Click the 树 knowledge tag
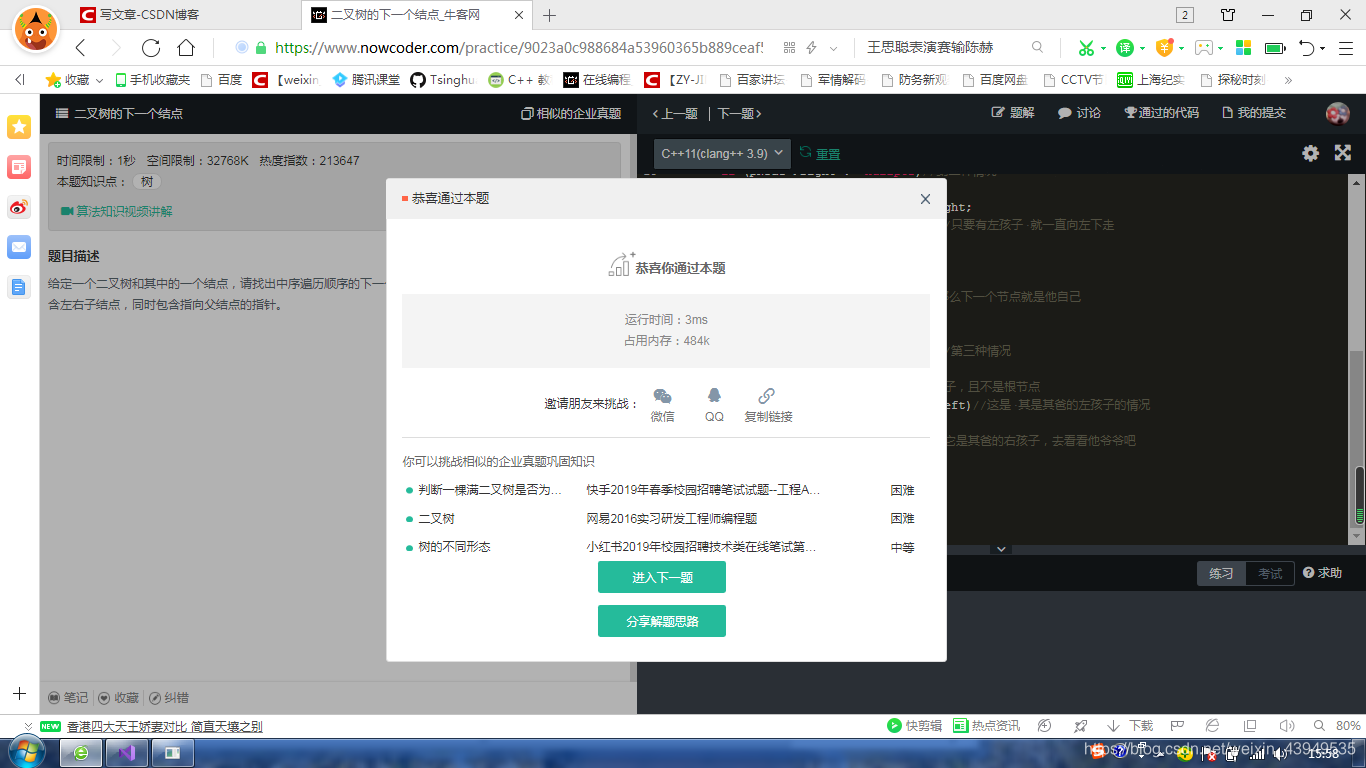This screenshot has width=1366, height=768. coord(147,181)
